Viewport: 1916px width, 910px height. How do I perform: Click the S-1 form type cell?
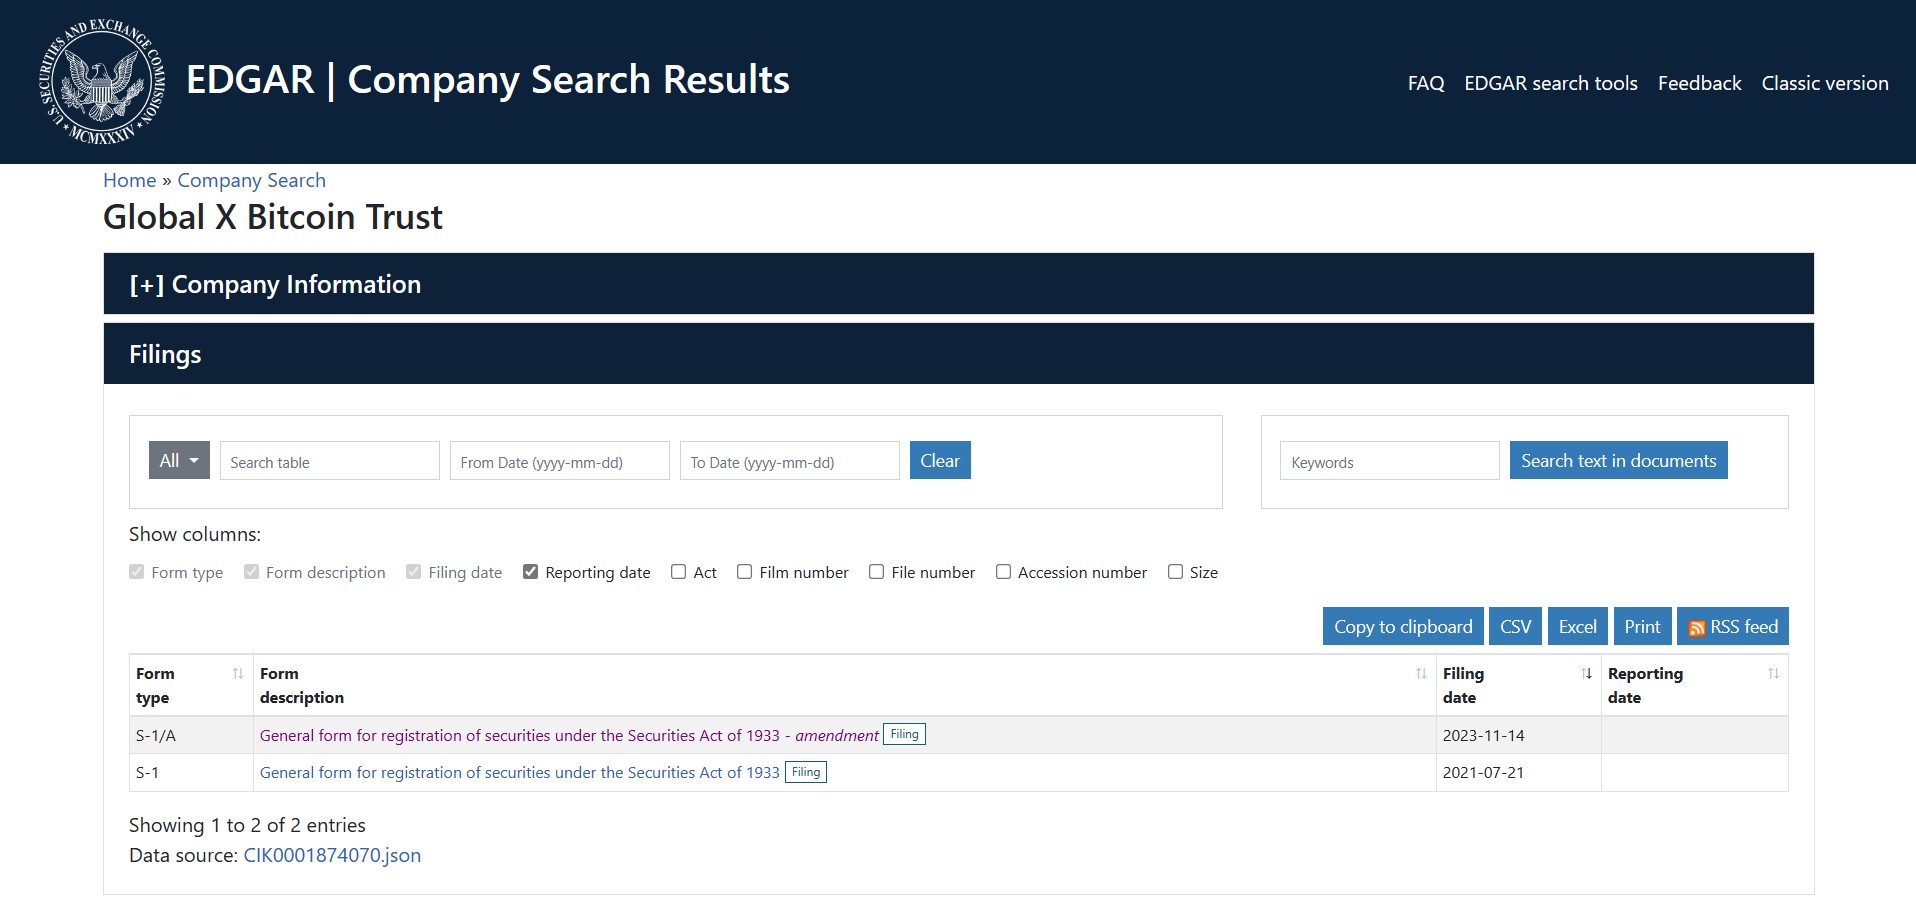190,772
